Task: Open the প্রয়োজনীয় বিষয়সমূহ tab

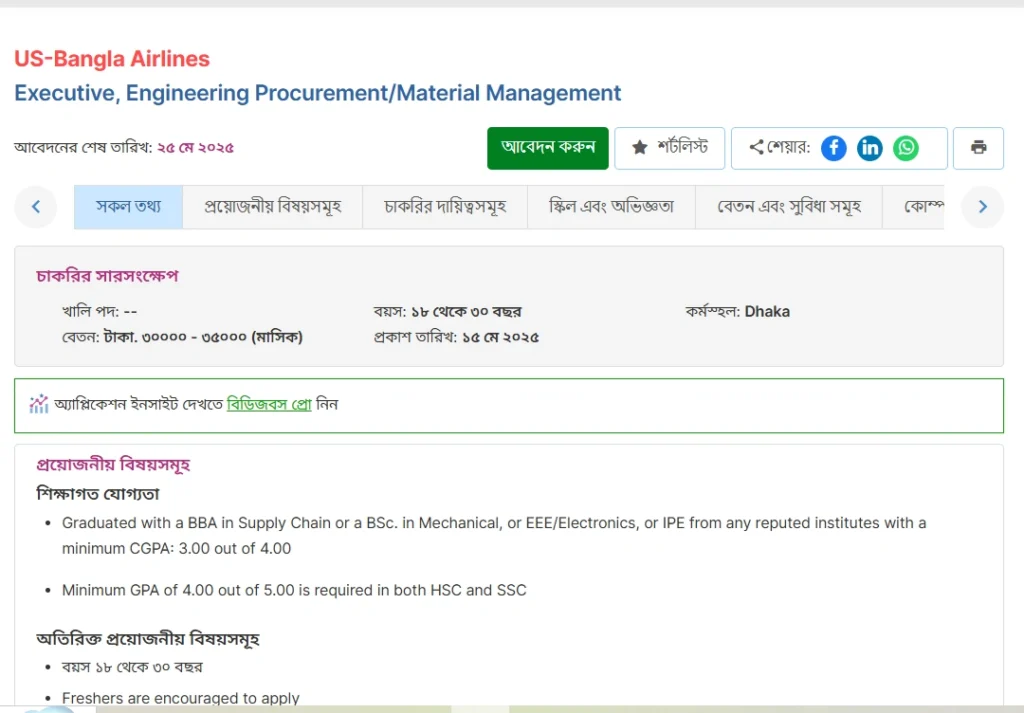Action: 273,207
